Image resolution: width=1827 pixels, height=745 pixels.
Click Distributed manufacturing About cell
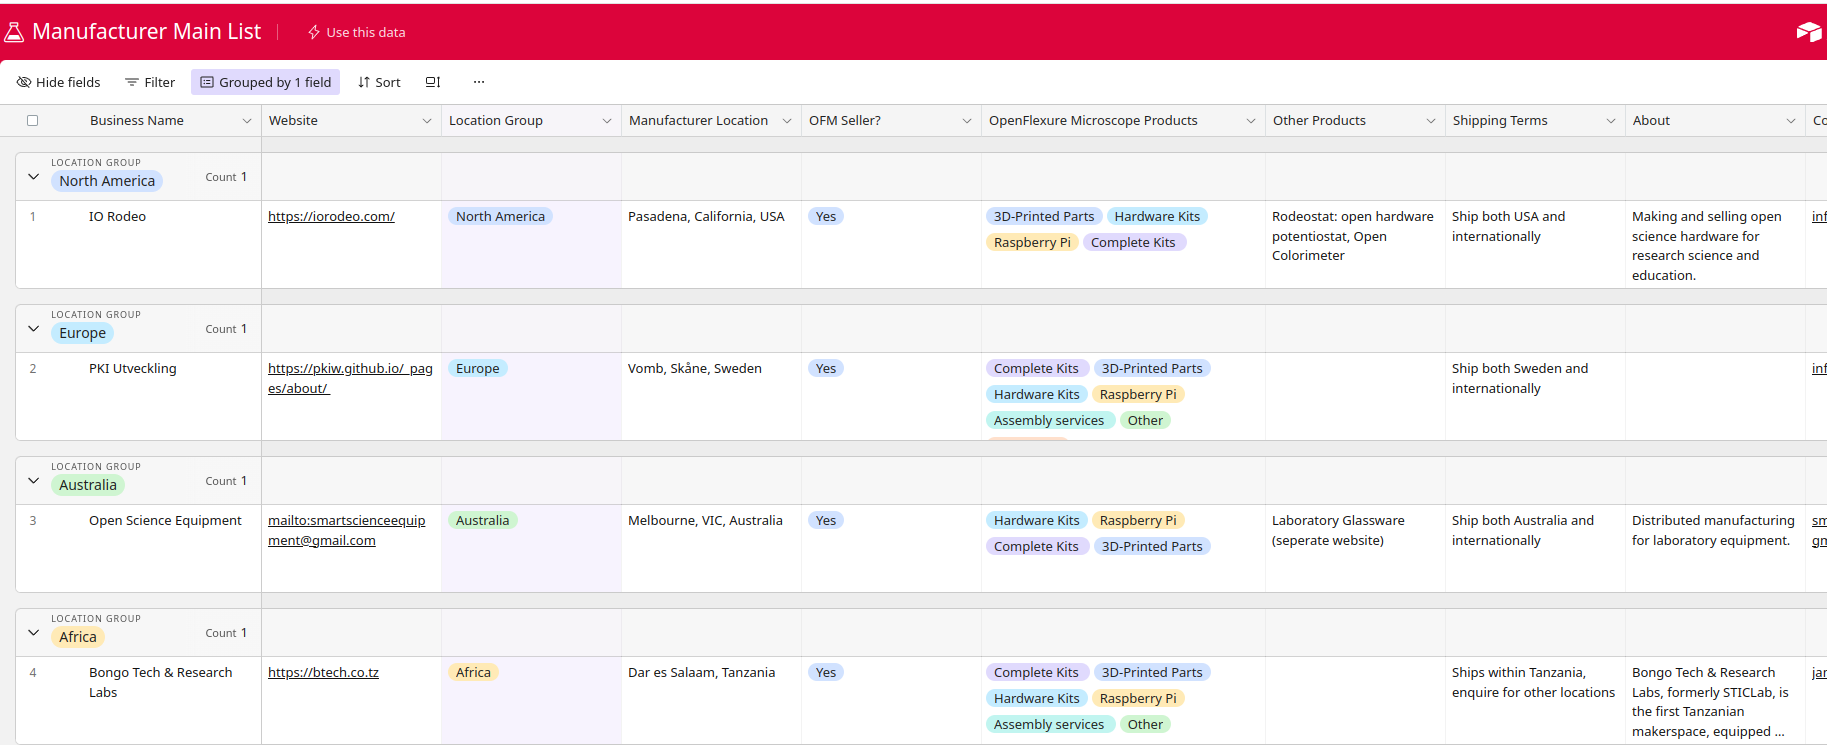click(1715, 549)
